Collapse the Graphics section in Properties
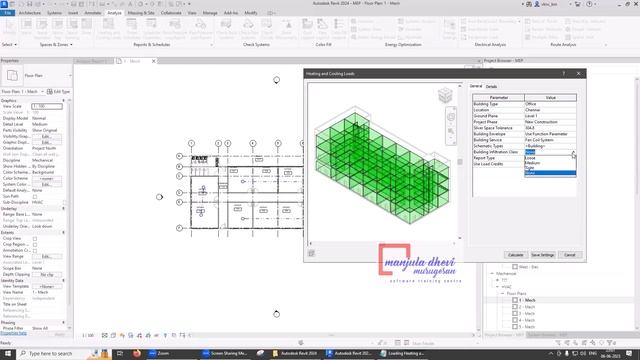The width and height of the screenshot is (640, 360). [x=63, y=100]
